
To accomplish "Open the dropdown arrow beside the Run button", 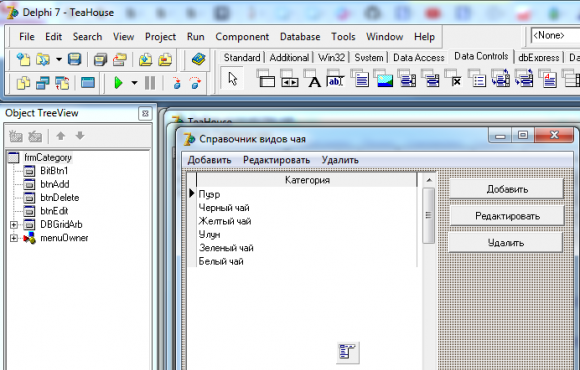I will pyautogui.click(x=134, y=83).
